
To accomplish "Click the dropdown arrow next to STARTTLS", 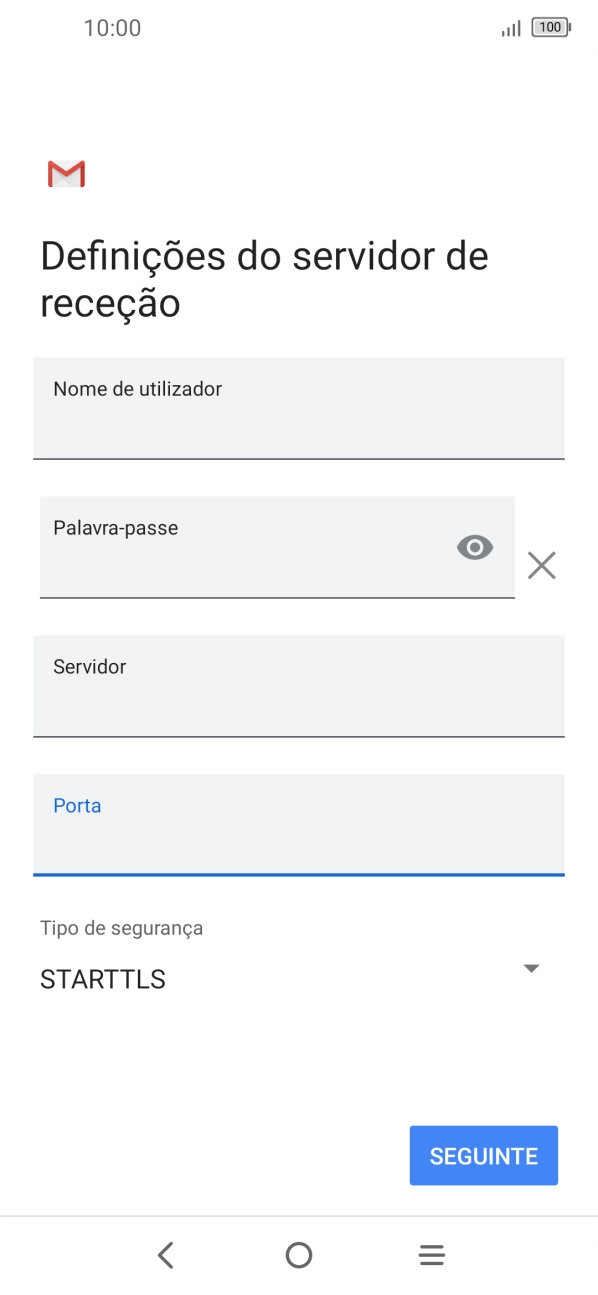I will click(x=531, y=968).
